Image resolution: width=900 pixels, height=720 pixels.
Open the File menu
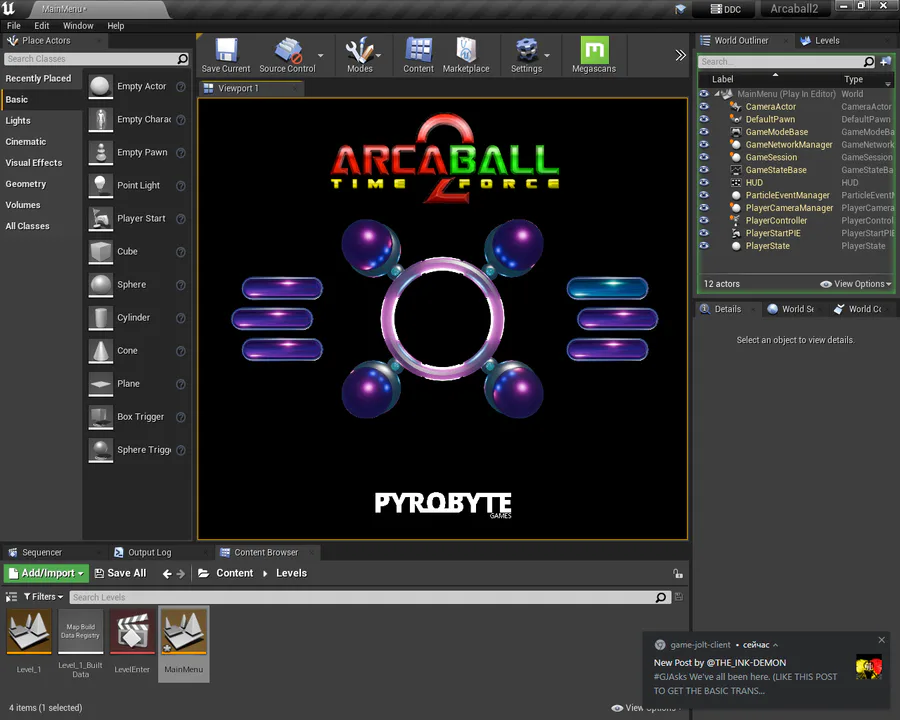13,26
